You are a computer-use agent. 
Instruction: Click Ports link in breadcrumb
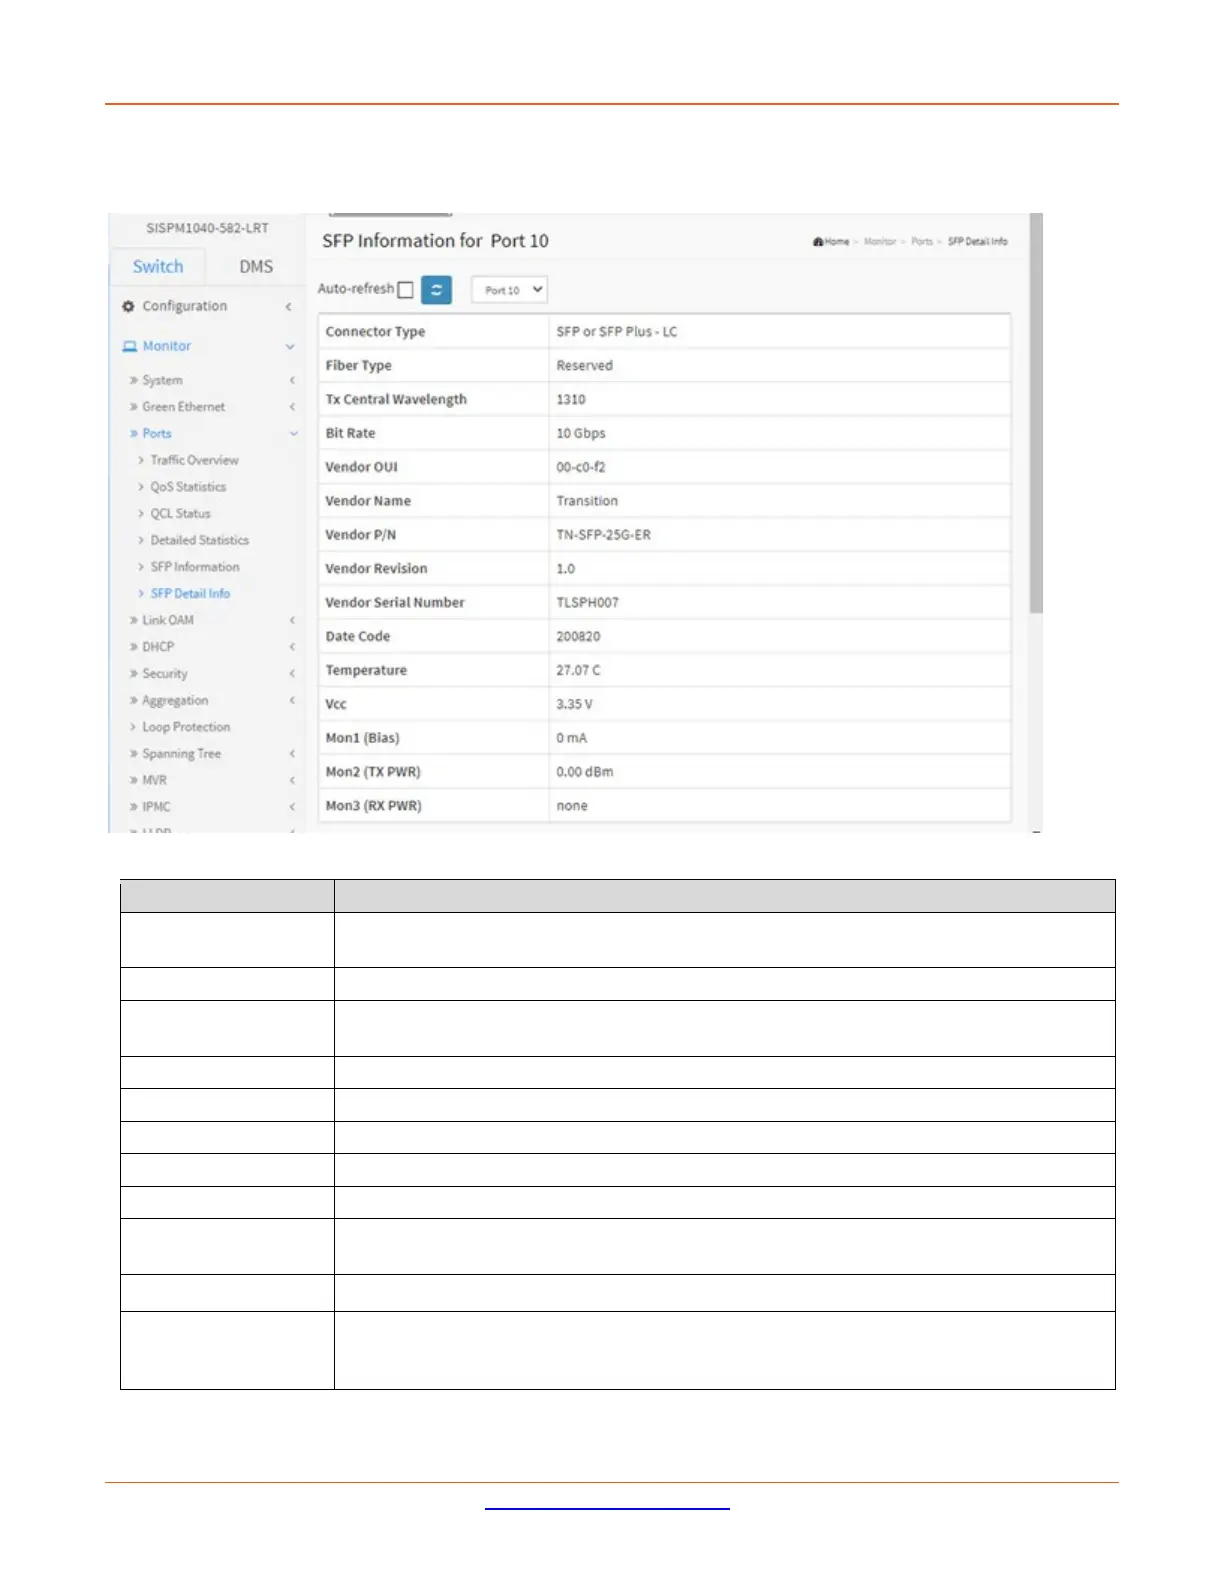coord(921,242)
